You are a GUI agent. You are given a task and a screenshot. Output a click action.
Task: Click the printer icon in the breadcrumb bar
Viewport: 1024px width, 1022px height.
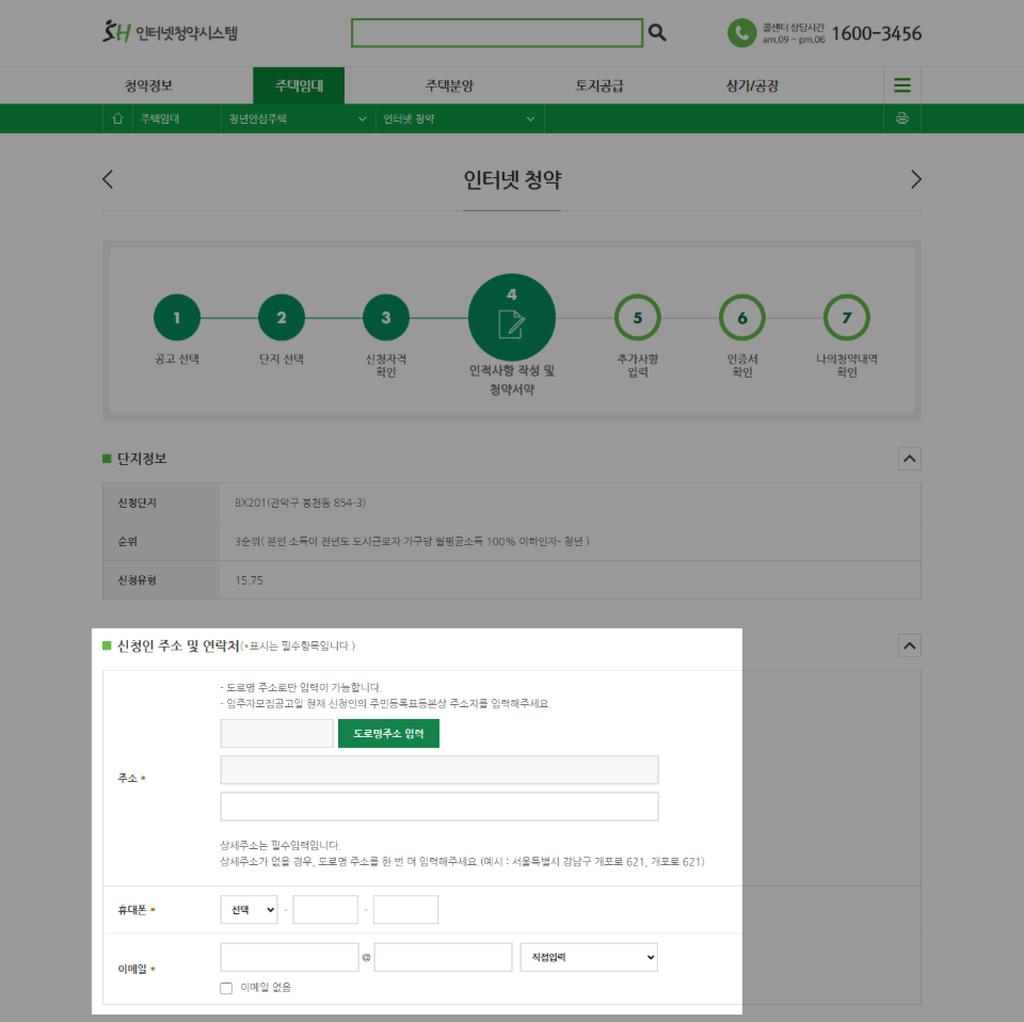(902, 118)
